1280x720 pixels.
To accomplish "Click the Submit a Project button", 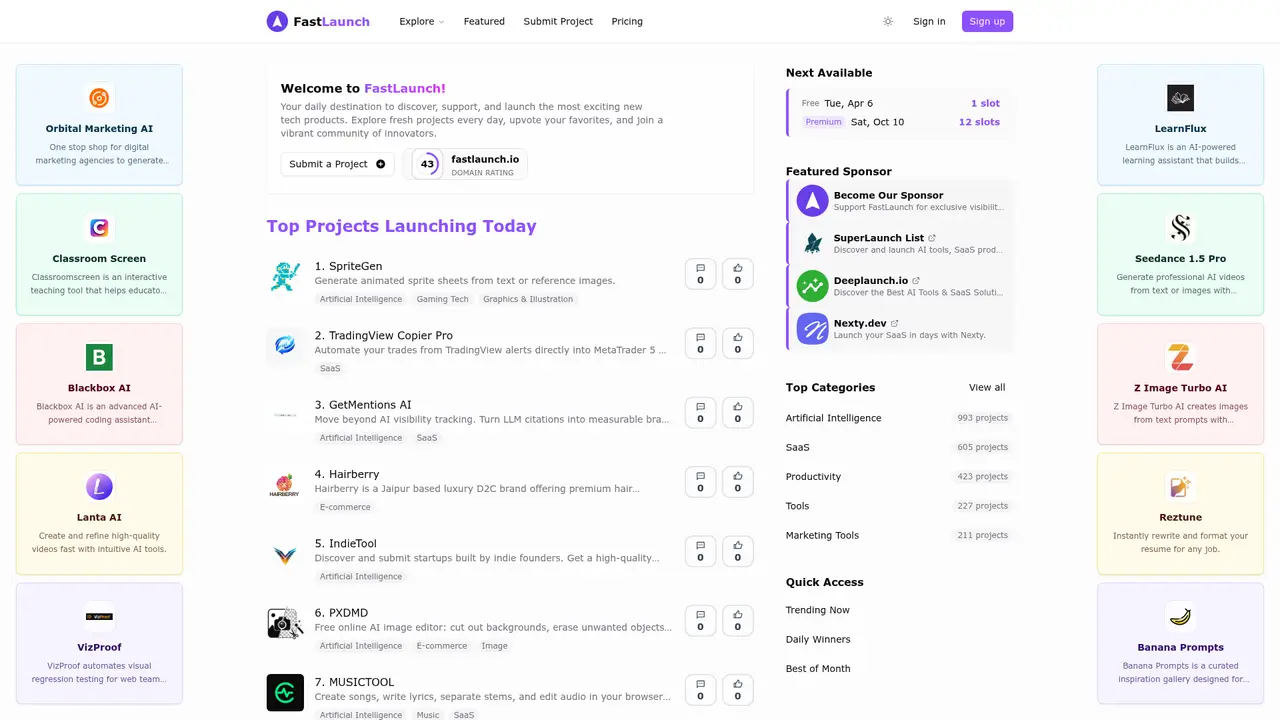I will click(x=337, y=164).
